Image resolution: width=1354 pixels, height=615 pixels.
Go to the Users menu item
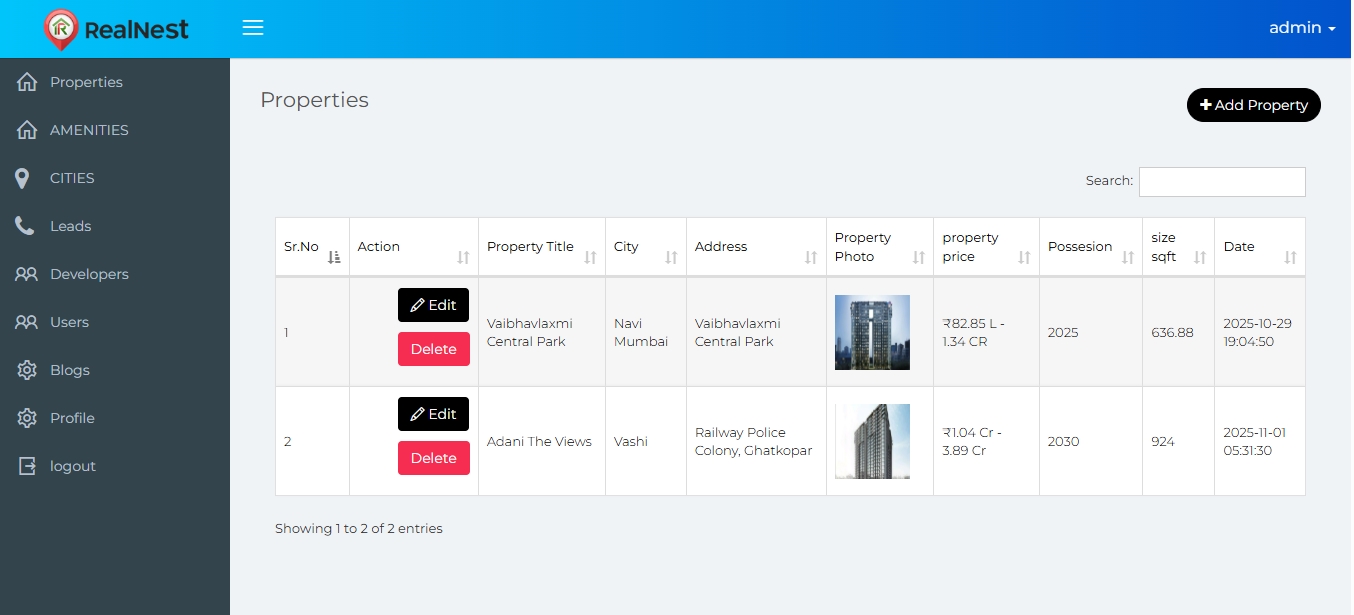click(69, 322)
